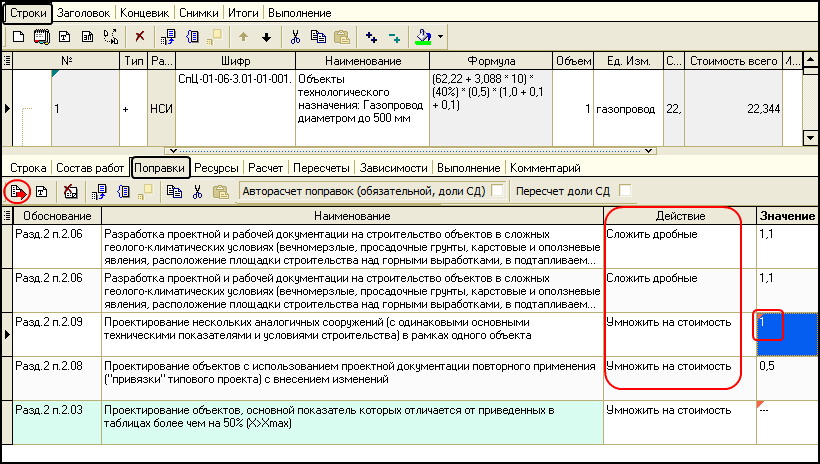Toggle the Авторасчет поправок checkbox
Viewport: 820px width, 464px height.
tap(497, 190)
